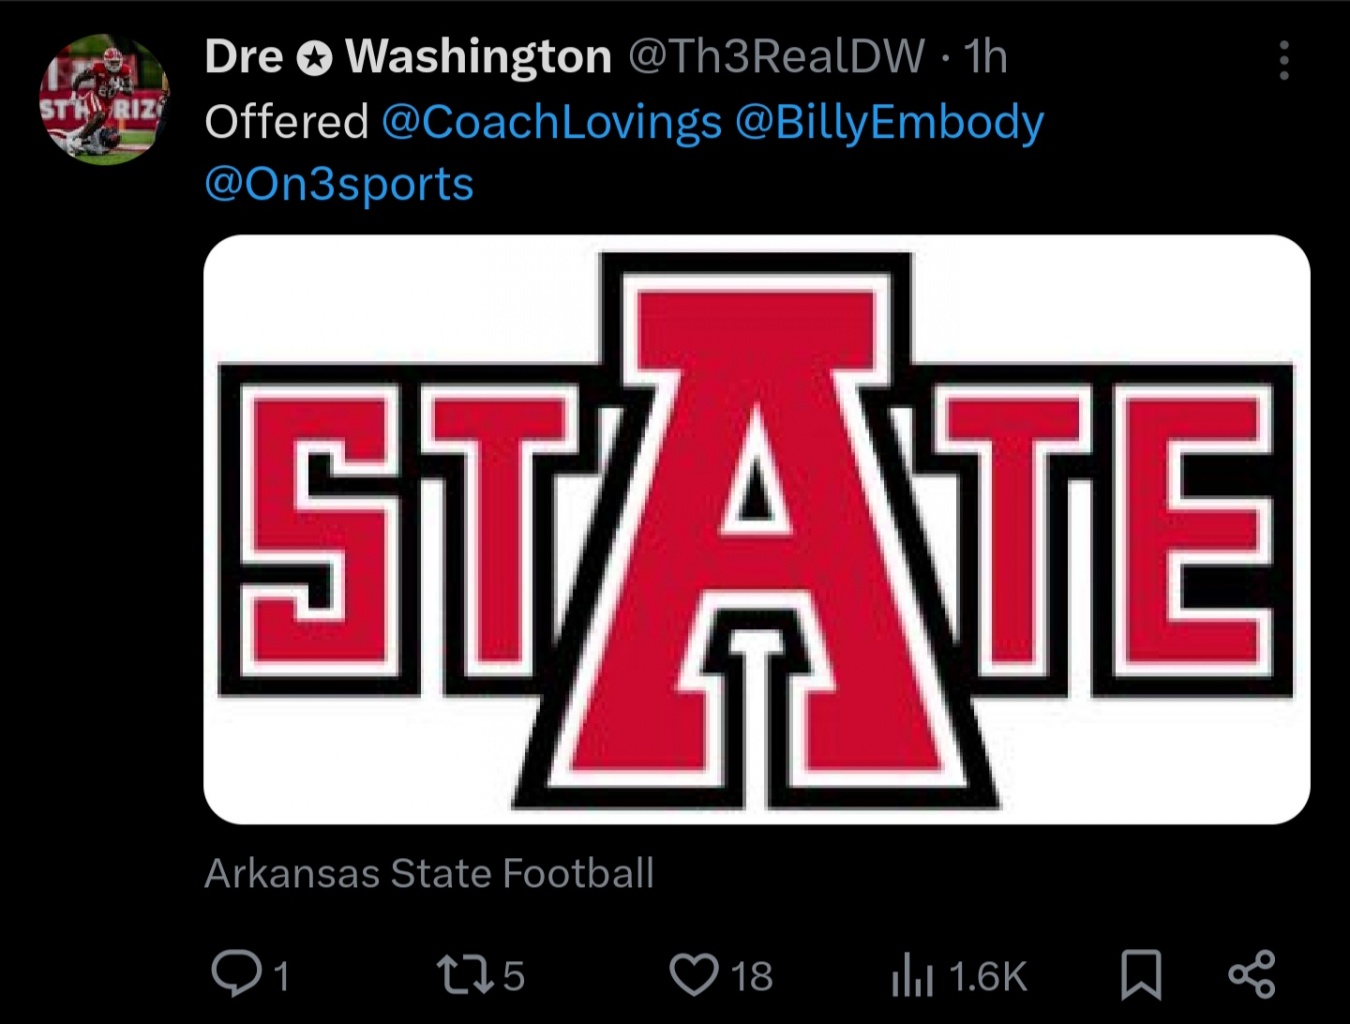
Task: Go to the @On3sports mention
Action: pos(339,185)
